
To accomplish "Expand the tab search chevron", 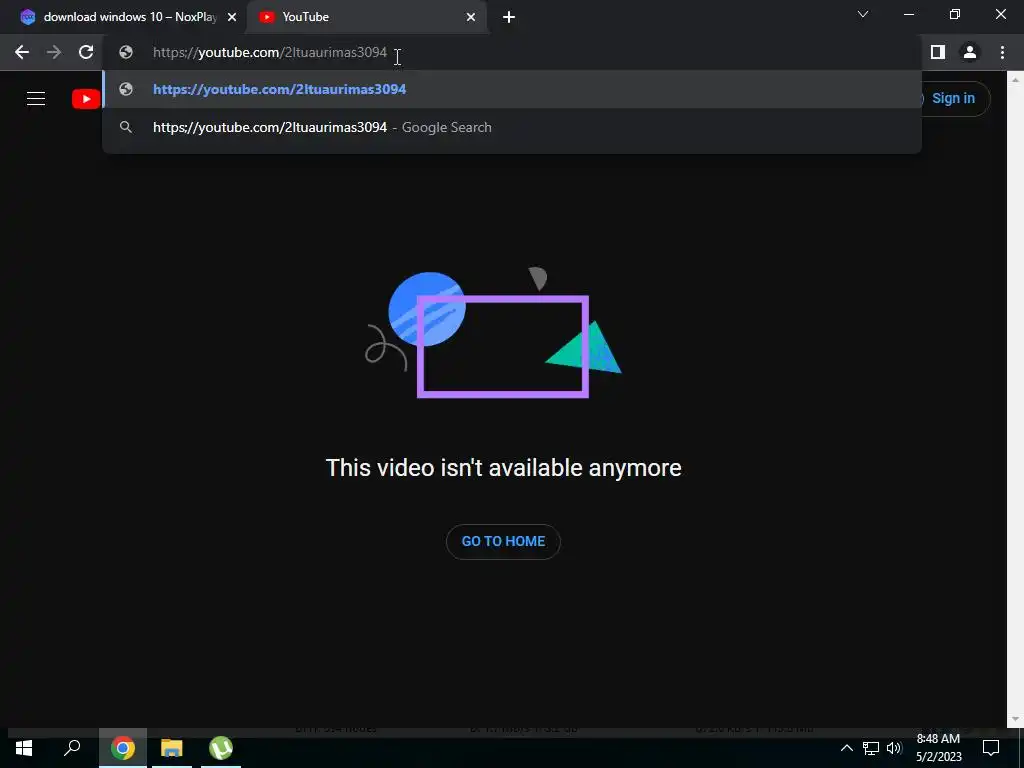I will (863, 14).
